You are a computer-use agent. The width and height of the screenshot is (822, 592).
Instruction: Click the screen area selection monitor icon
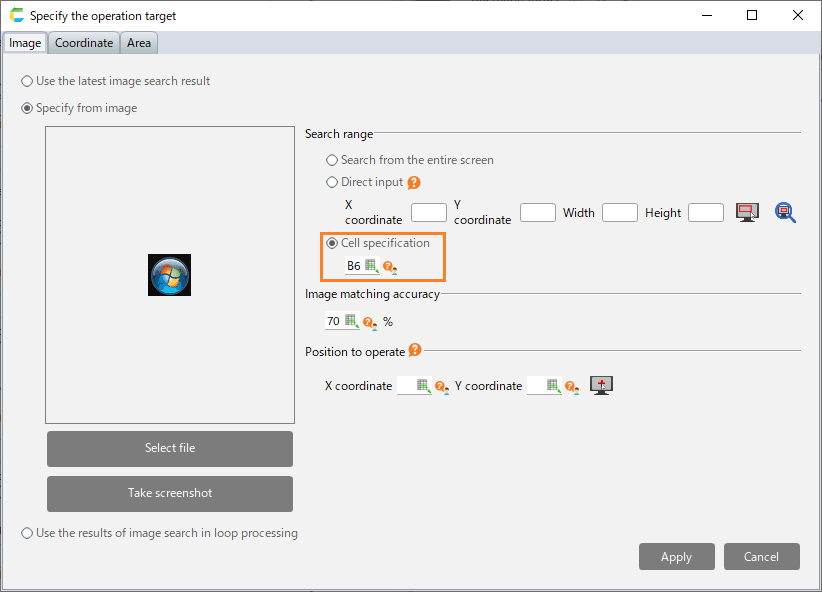[x=747, y=212]
